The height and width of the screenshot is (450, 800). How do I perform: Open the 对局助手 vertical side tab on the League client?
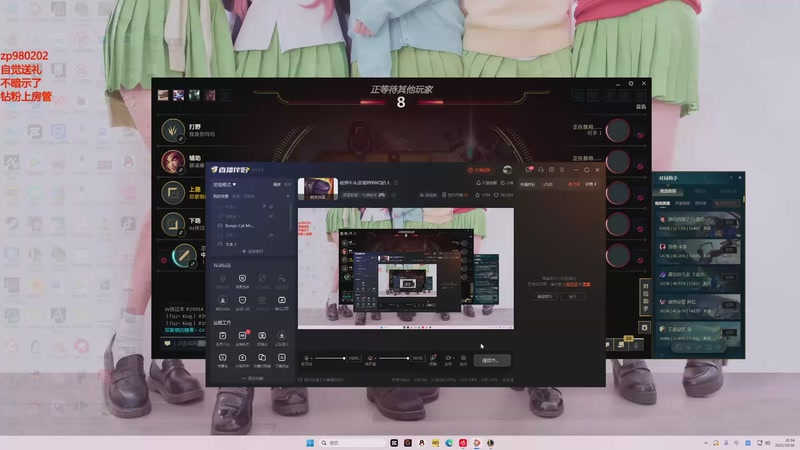[x=644, y=297]
